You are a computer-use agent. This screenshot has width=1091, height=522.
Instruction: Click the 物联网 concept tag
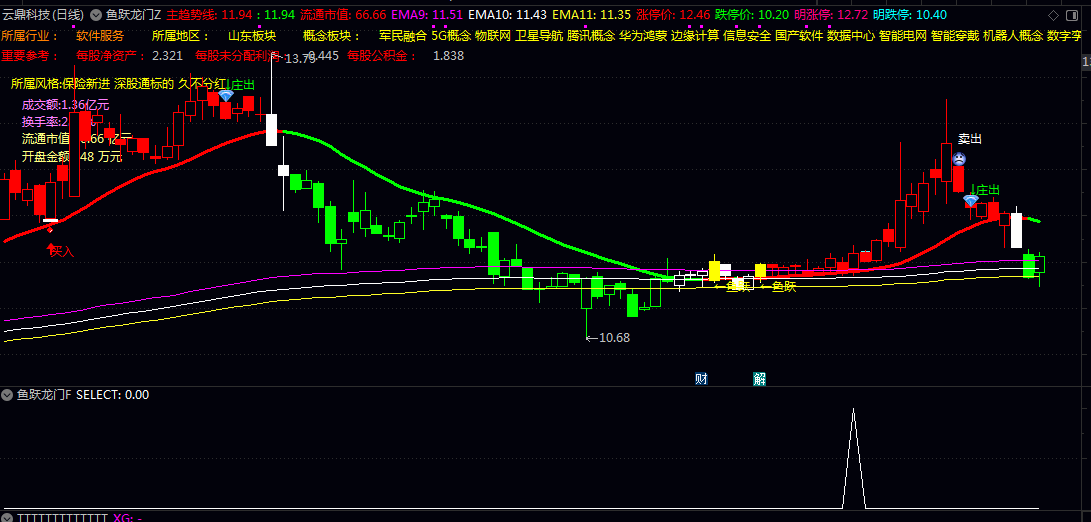click(493, 36)
